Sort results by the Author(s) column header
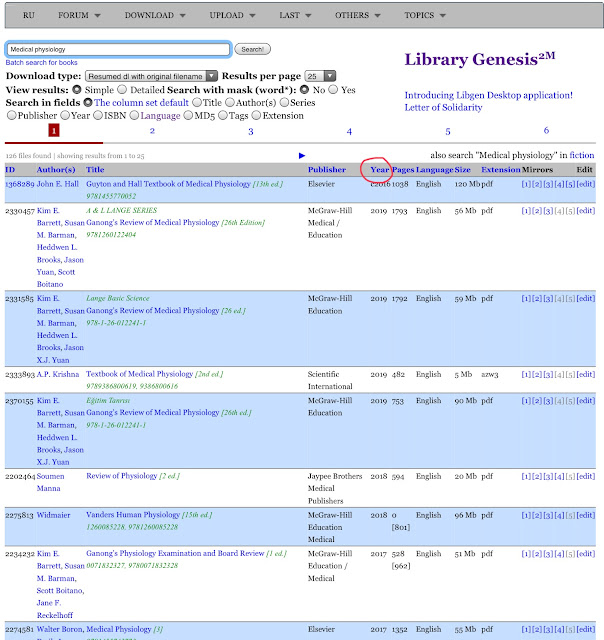This screenshot has height=640, width=604. (x=56, y=169)
